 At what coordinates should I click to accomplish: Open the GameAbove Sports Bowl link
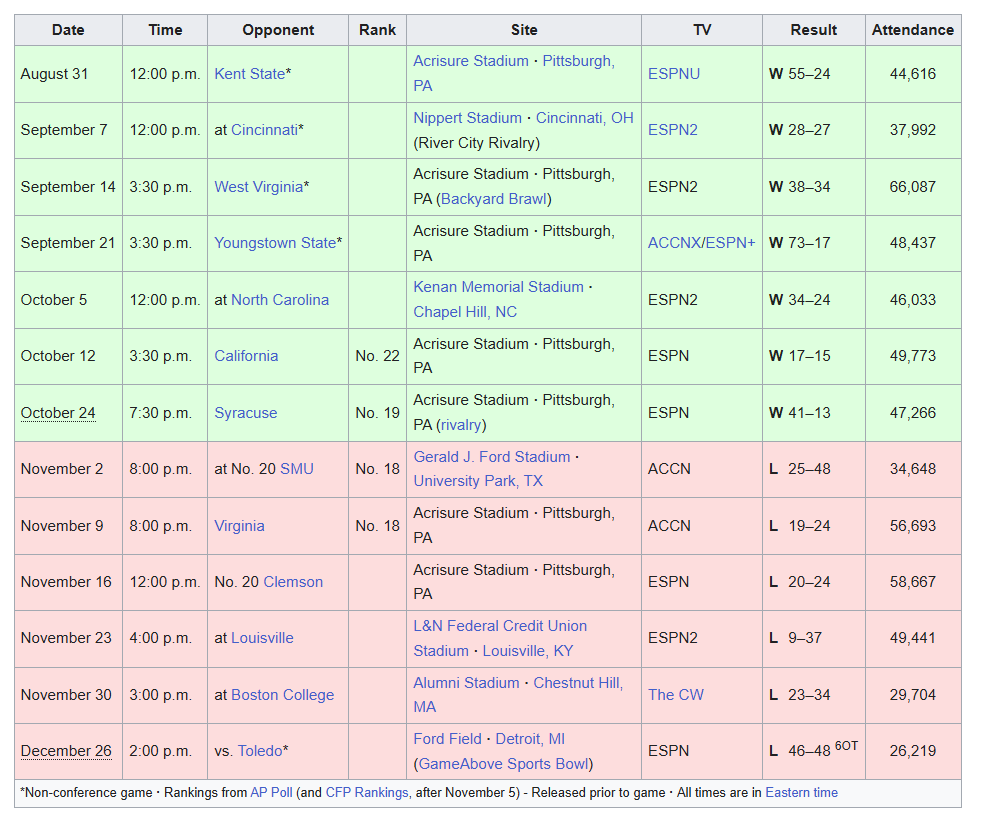[503, 764]
